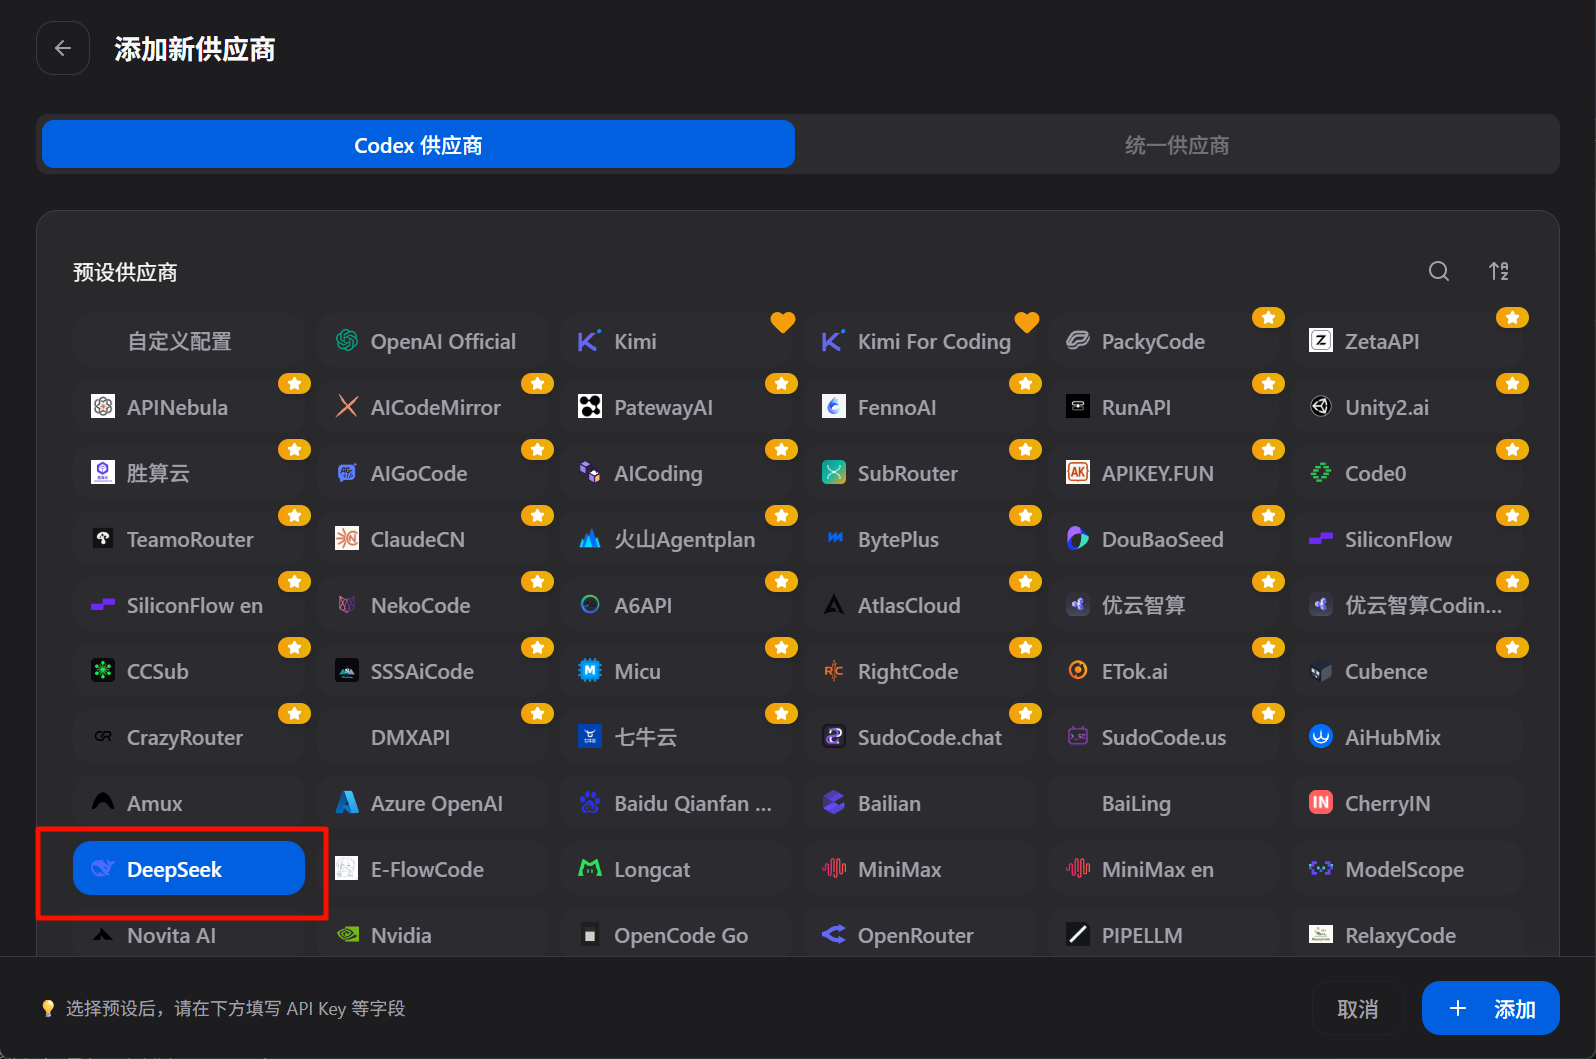Select the E-FlowCode provider
Viewport: 1596px width, 1059px height.
pos(433,870)
